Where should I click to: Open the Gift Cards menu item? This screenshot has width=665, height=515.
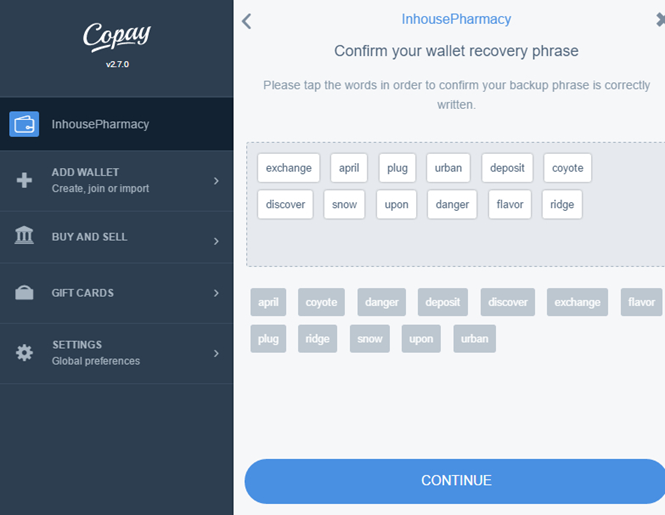117,293
